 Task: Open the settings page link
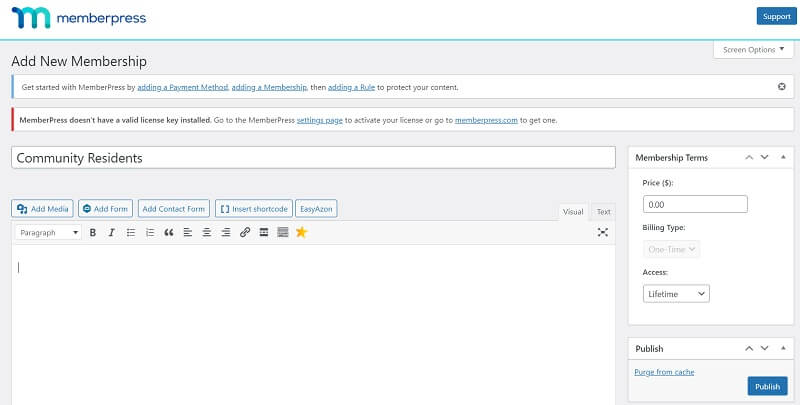[319, 120]
